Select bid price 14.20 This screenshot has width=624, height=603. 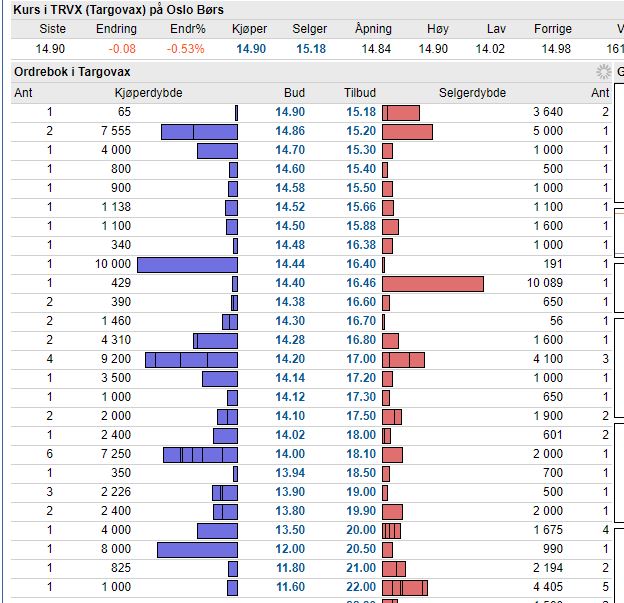(x=290, y=359)
